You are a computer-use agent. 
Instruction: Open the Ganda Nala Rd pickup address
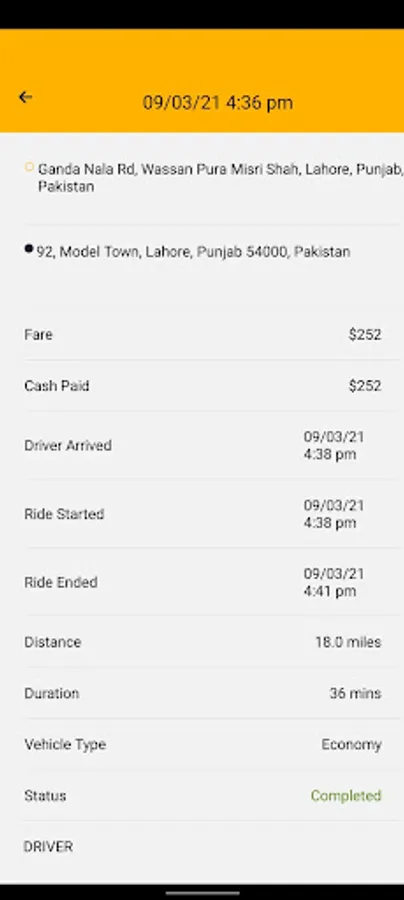[x=221, y=178]
